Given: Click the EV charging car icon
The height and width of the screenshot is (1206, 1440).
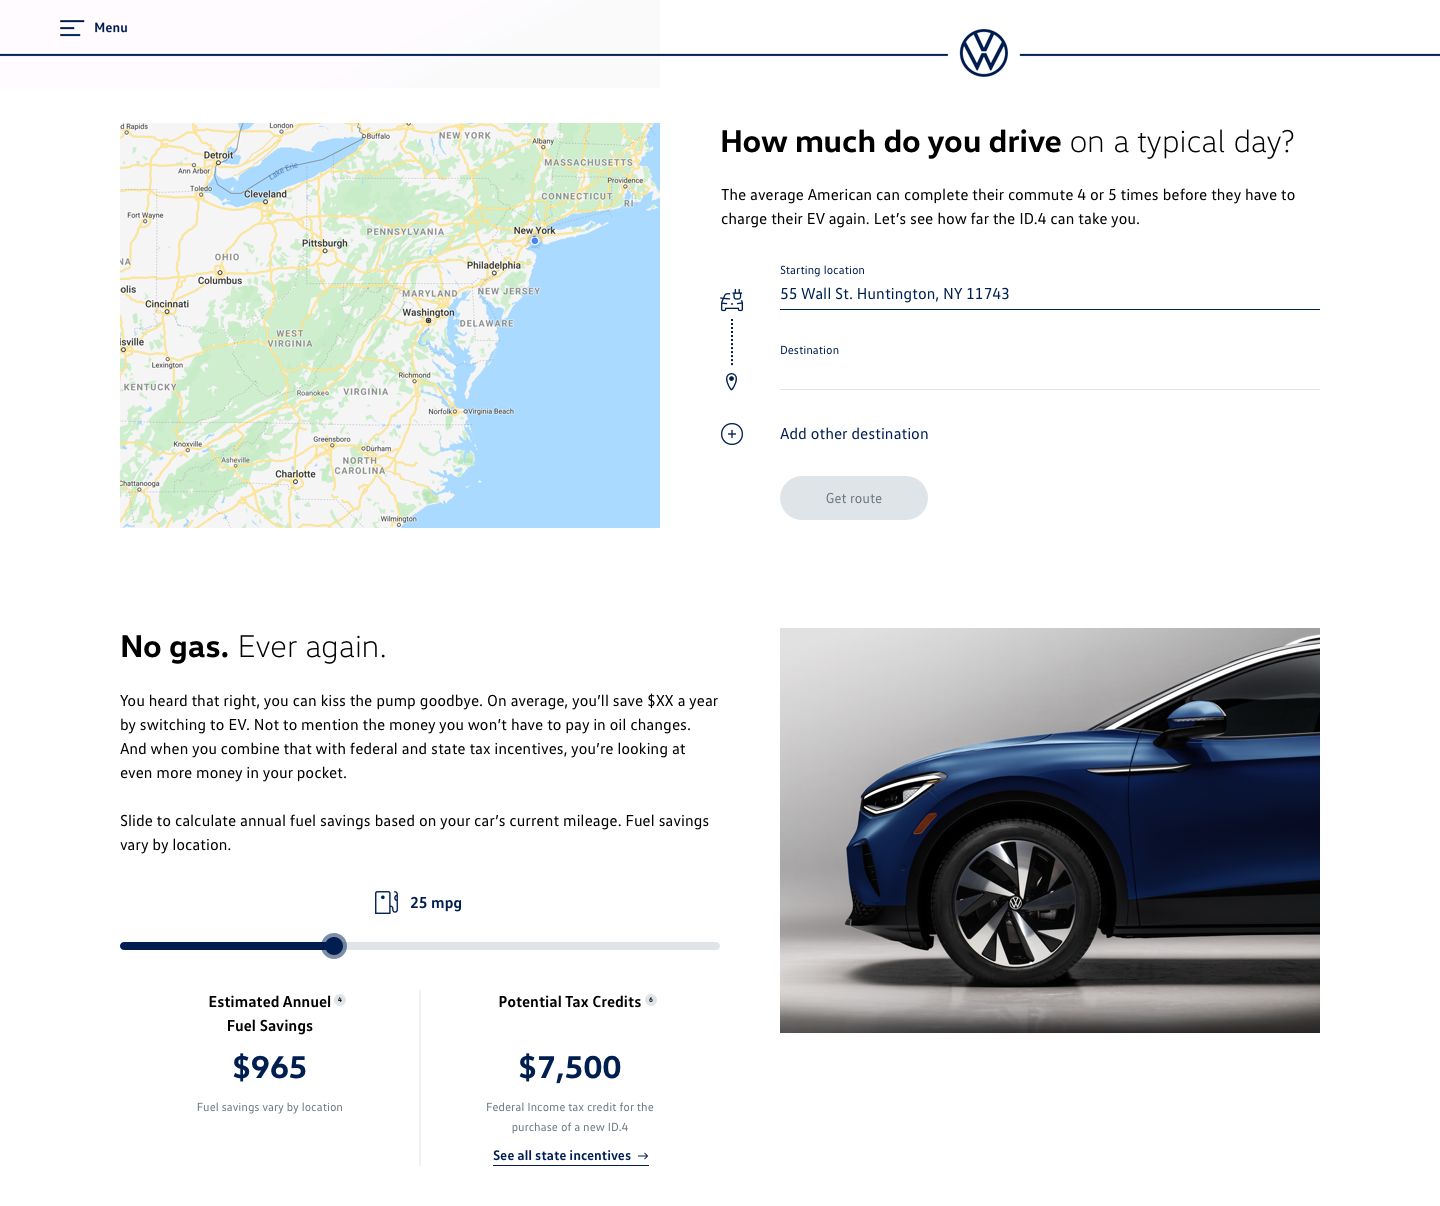Looking at the screenshot, I should point(732,300).
